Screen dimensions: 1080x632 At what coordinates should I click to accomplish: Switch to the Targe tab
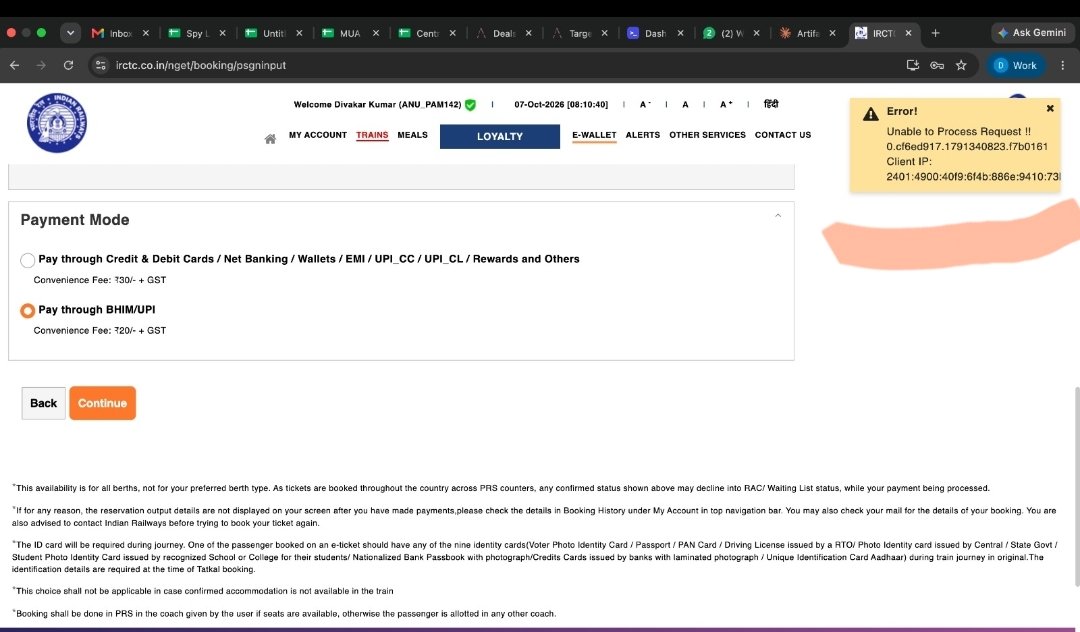click(572, 33)
